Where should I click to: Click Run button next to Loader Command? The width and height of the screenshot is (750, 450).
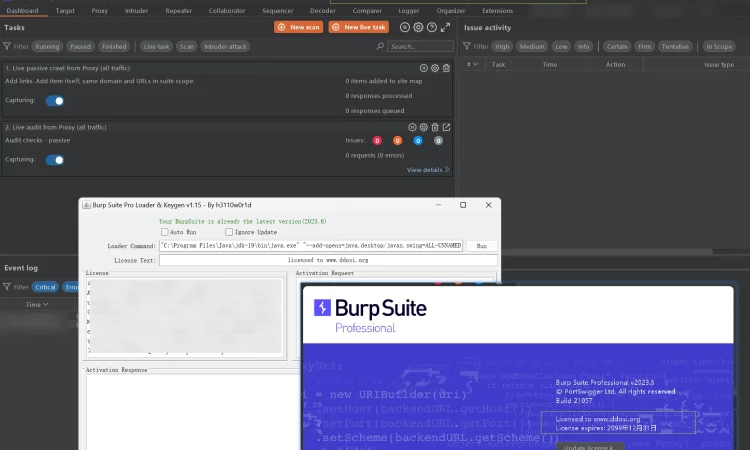(482, 246)
